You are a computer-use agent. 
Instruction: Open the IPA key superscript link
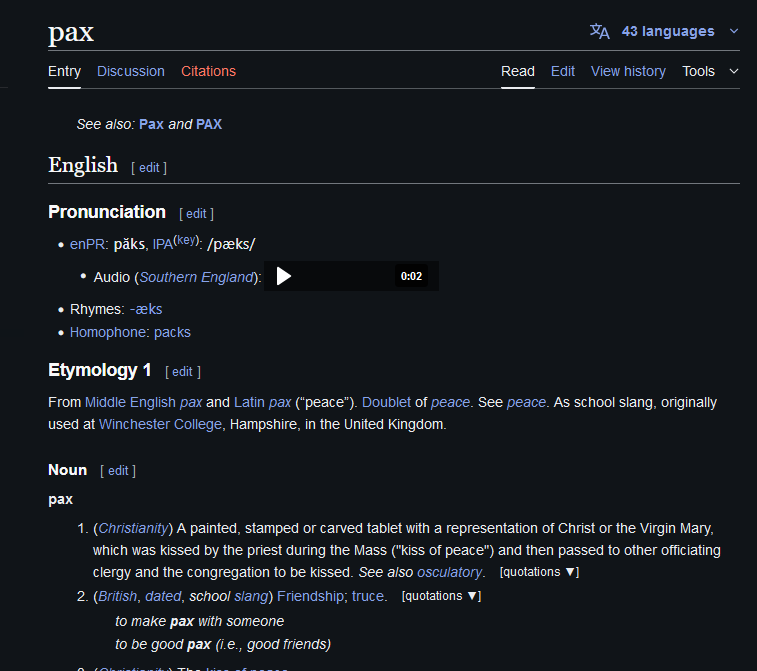185,240
